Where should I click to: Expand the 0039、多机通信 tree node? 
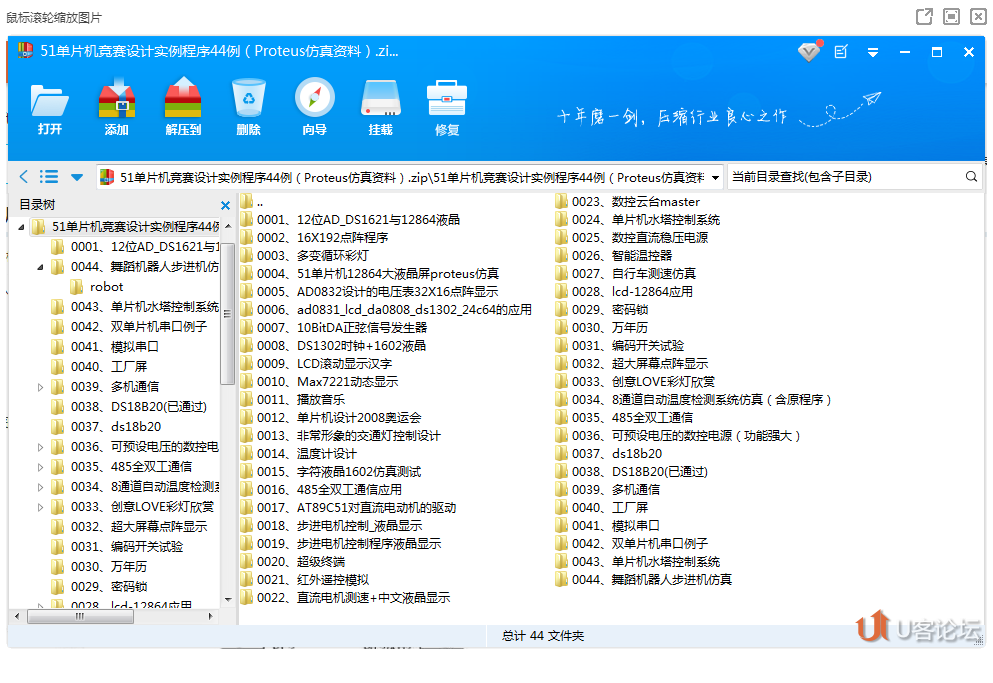[x=40, y=386]
